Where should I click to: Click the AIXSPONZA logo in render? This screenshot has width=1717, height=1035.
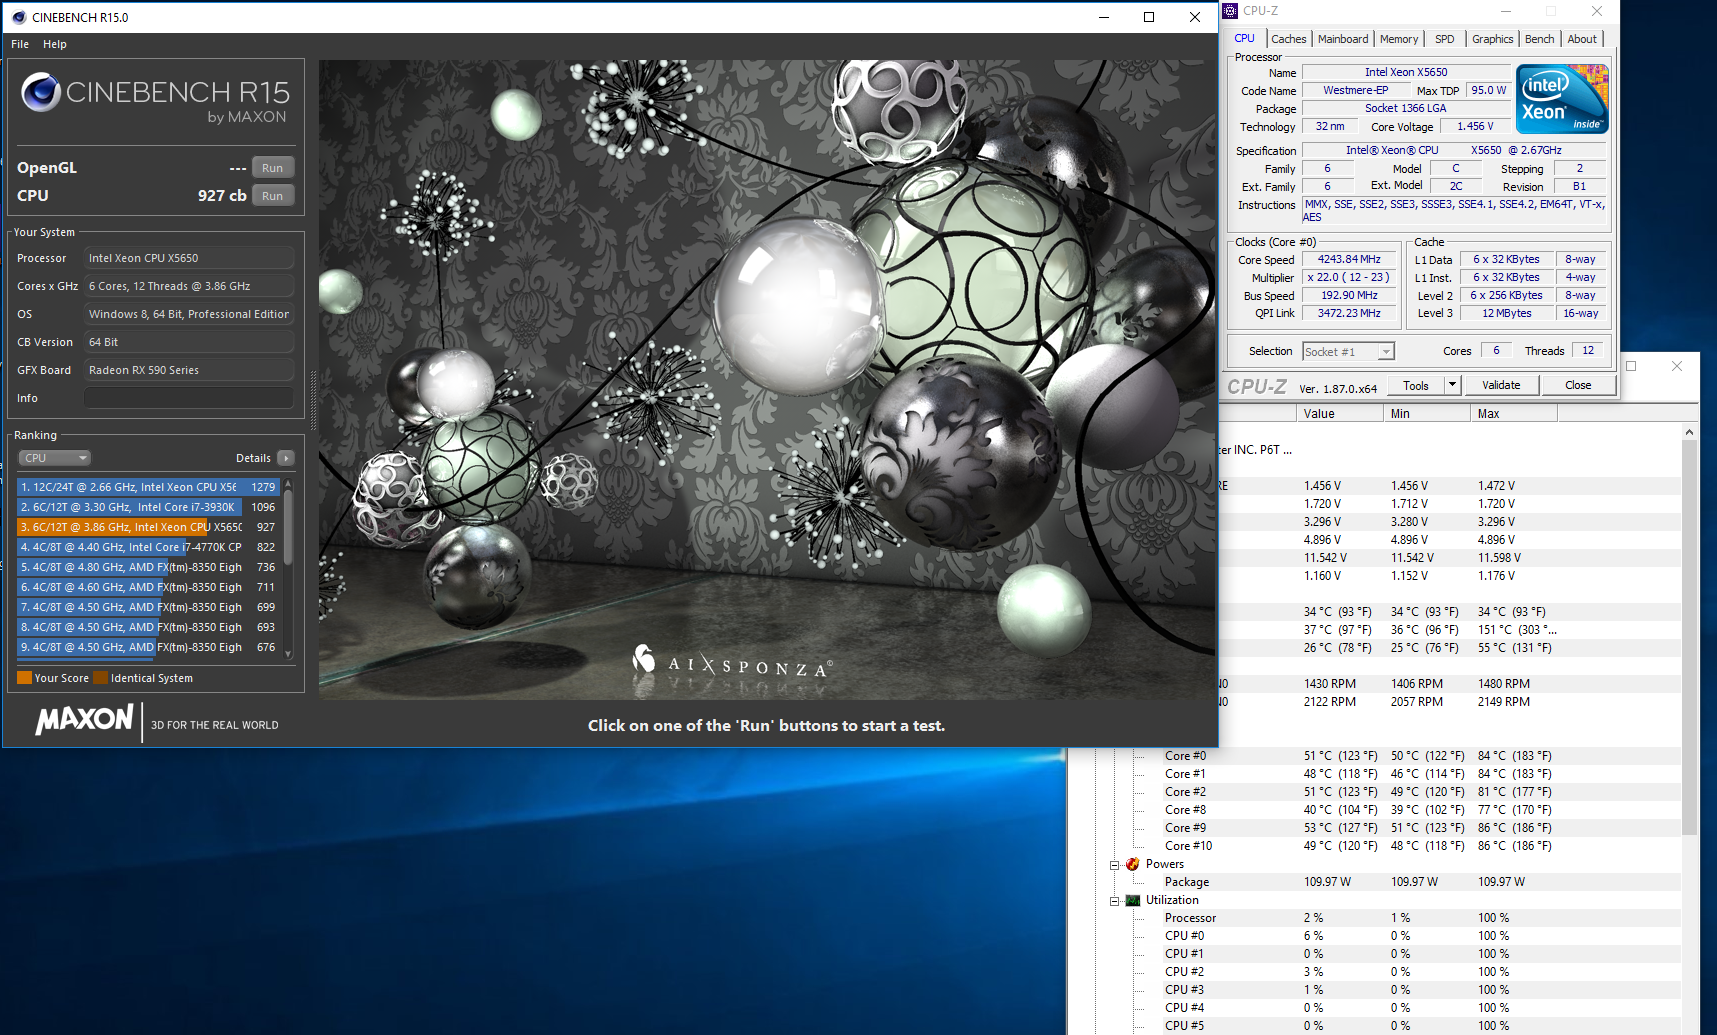732,662
